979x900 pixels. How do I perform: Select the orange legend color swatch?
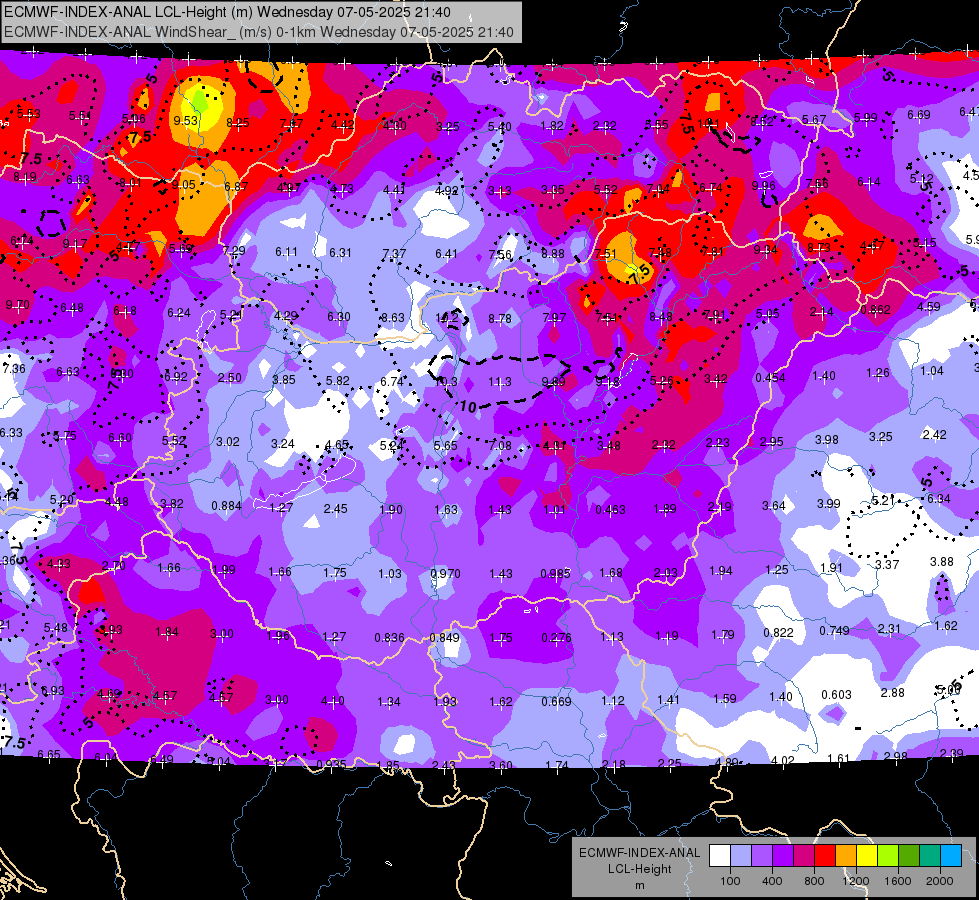pyautogui.click(x=846, y=855)
